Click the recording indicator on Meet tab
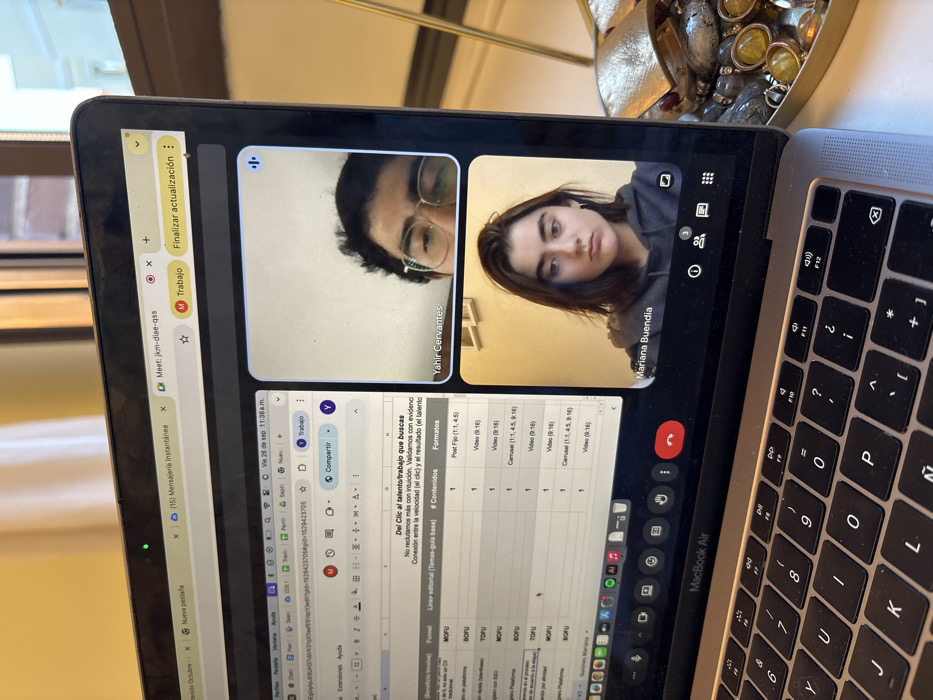This screenshot has width=933, height=700. click(x=150, y=279)
